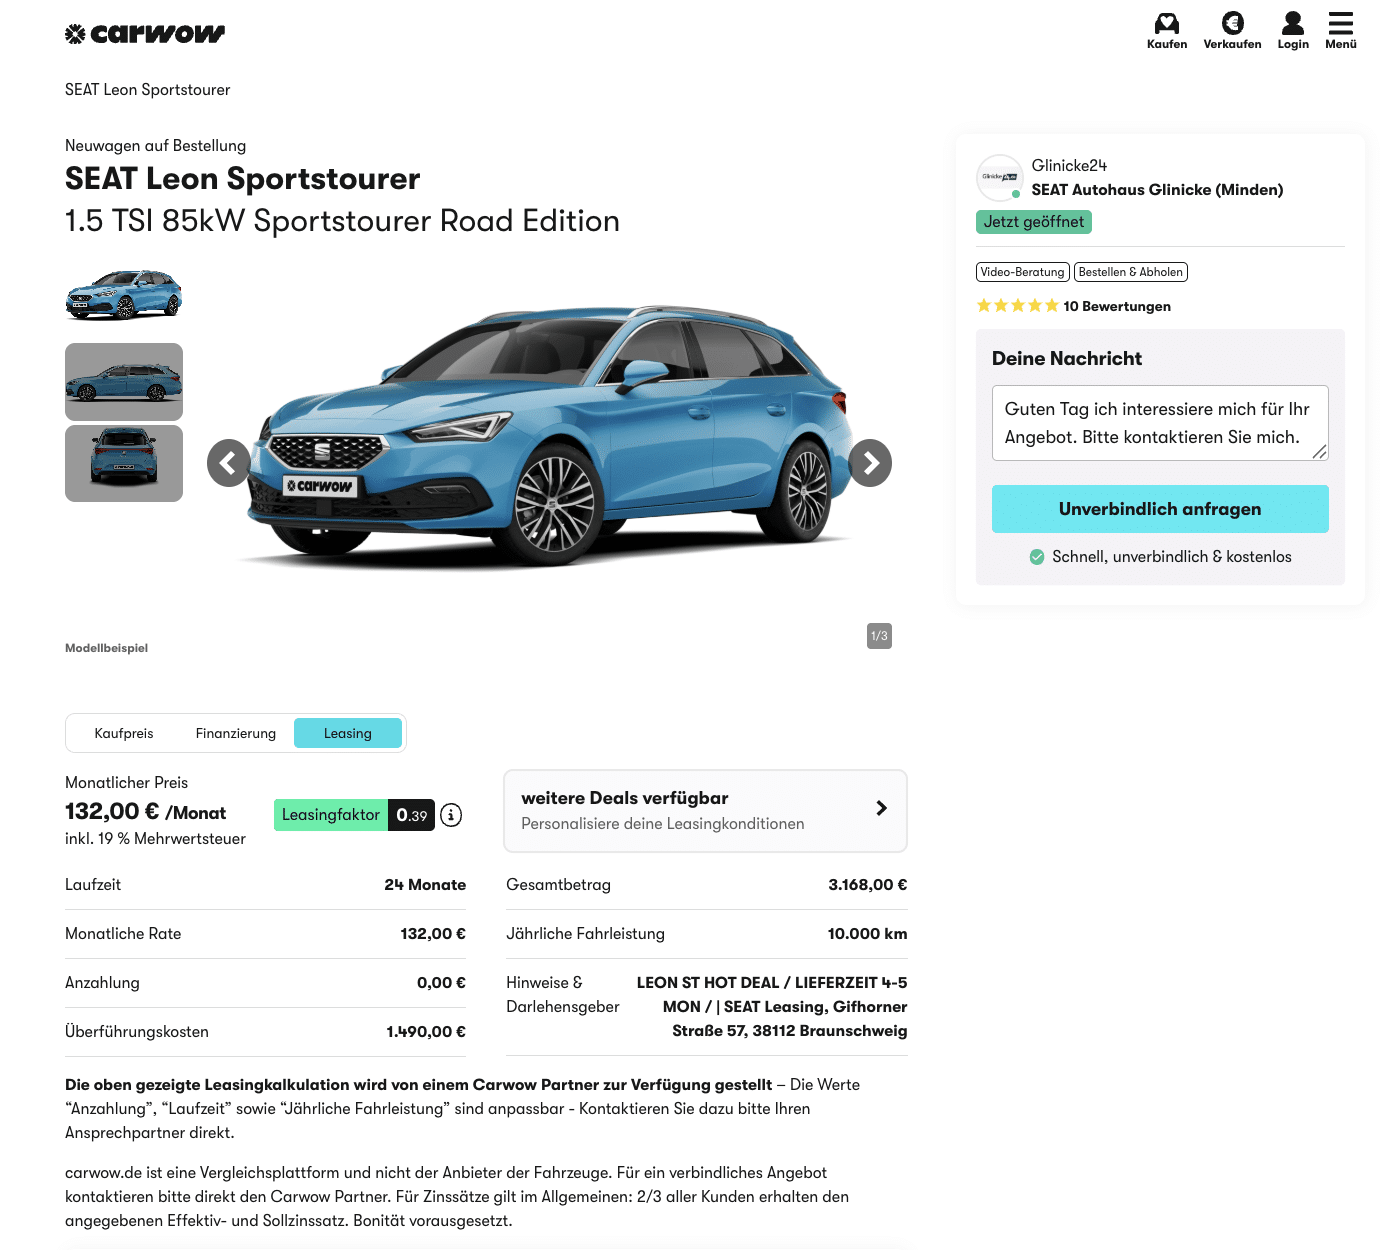
Task: Click the 1/3 image counter
Action: tap(879, 636)
